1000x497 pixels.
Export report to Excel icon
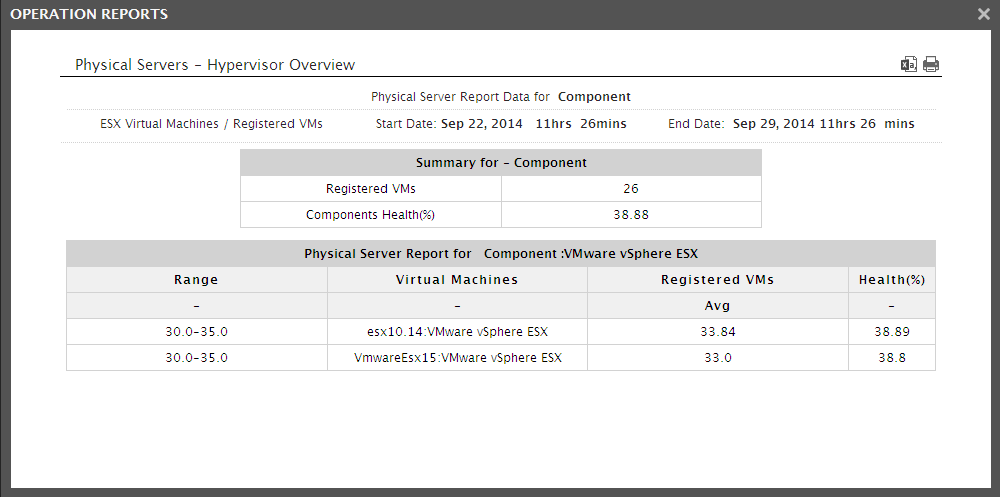(x=908, y=64)
